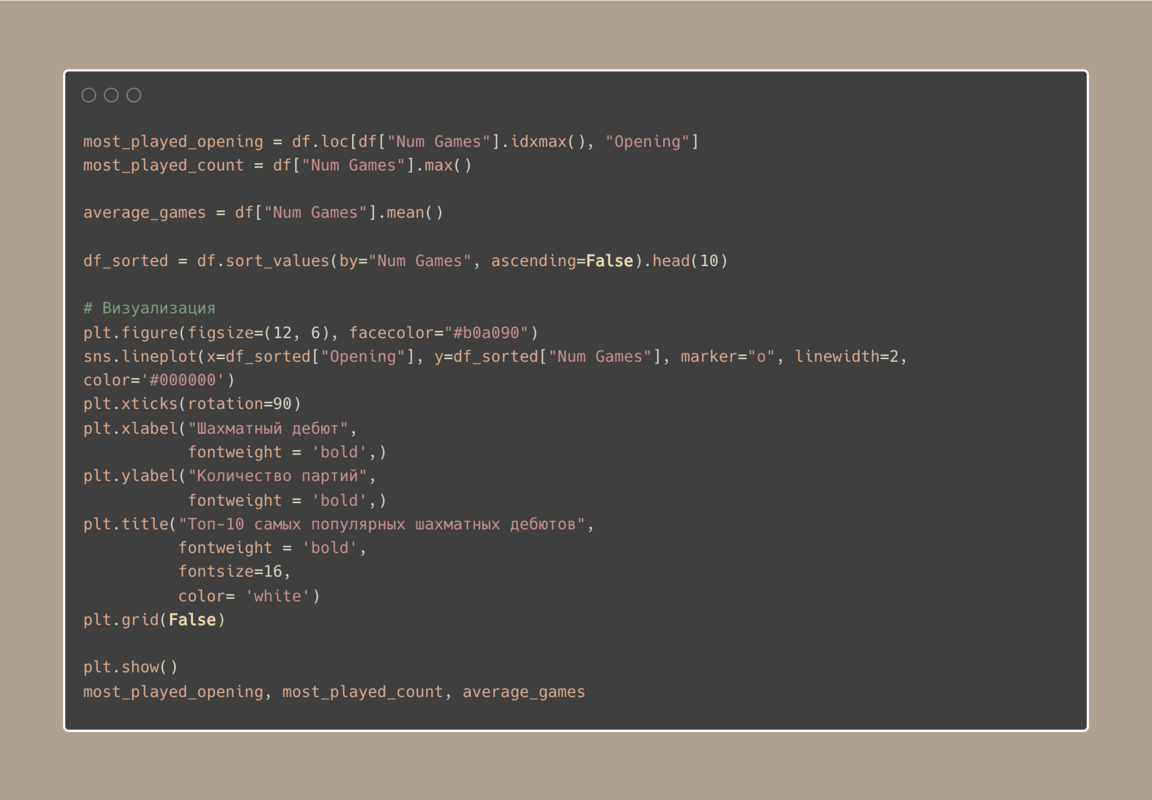This screenshot has height=800, width=1152.
Task: Click the idxmax() call in the code
Action: (549, 142)
